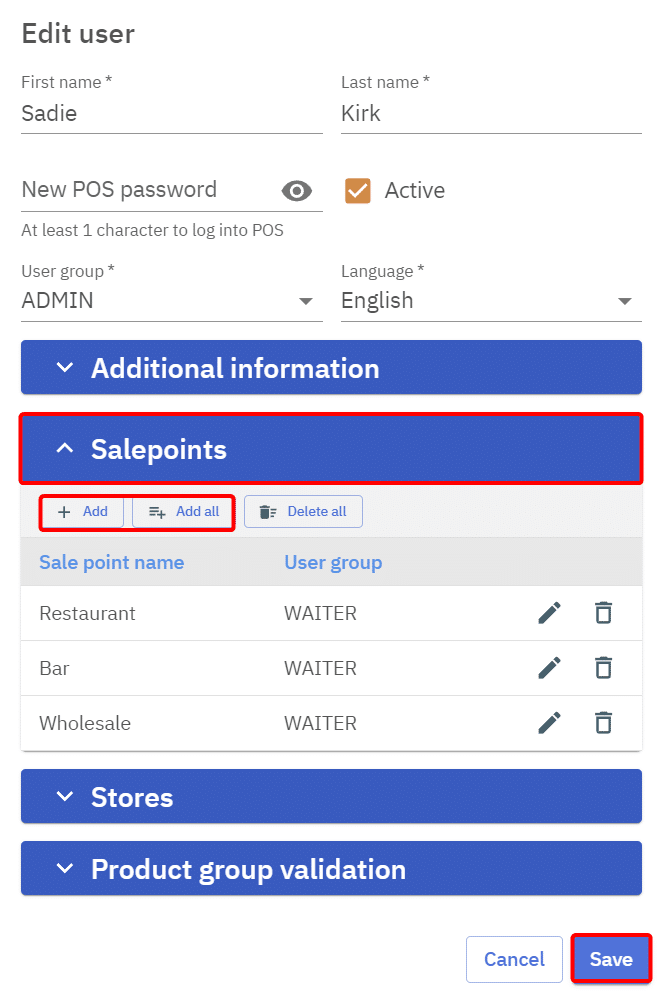Screen dimensions: 663x1000
Task: Delete the Restaurant salepoint row
Action: pyautogui.click(x=603, y=613)
